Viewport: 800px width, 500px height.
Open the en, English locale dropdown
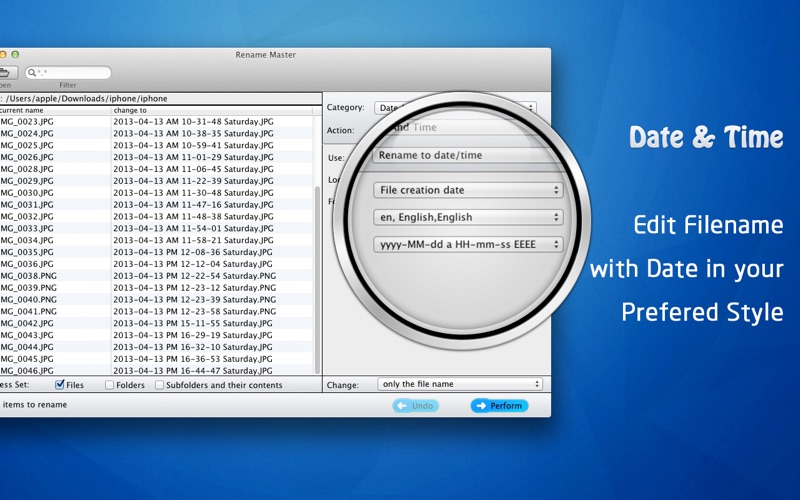[468, 217]
